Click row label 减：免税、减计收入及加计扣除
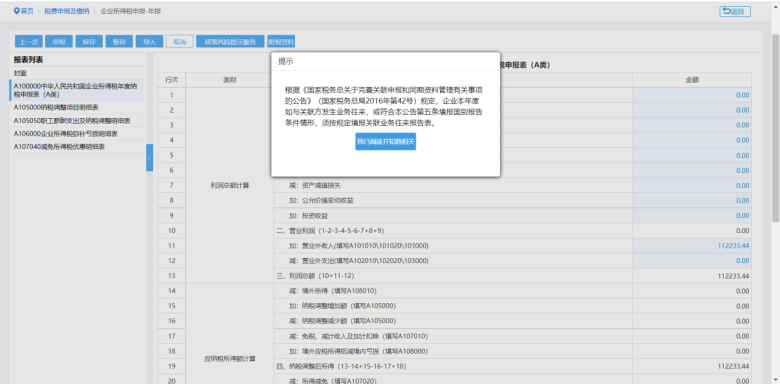The image size is (780, 385). click(x=358, y=336)
